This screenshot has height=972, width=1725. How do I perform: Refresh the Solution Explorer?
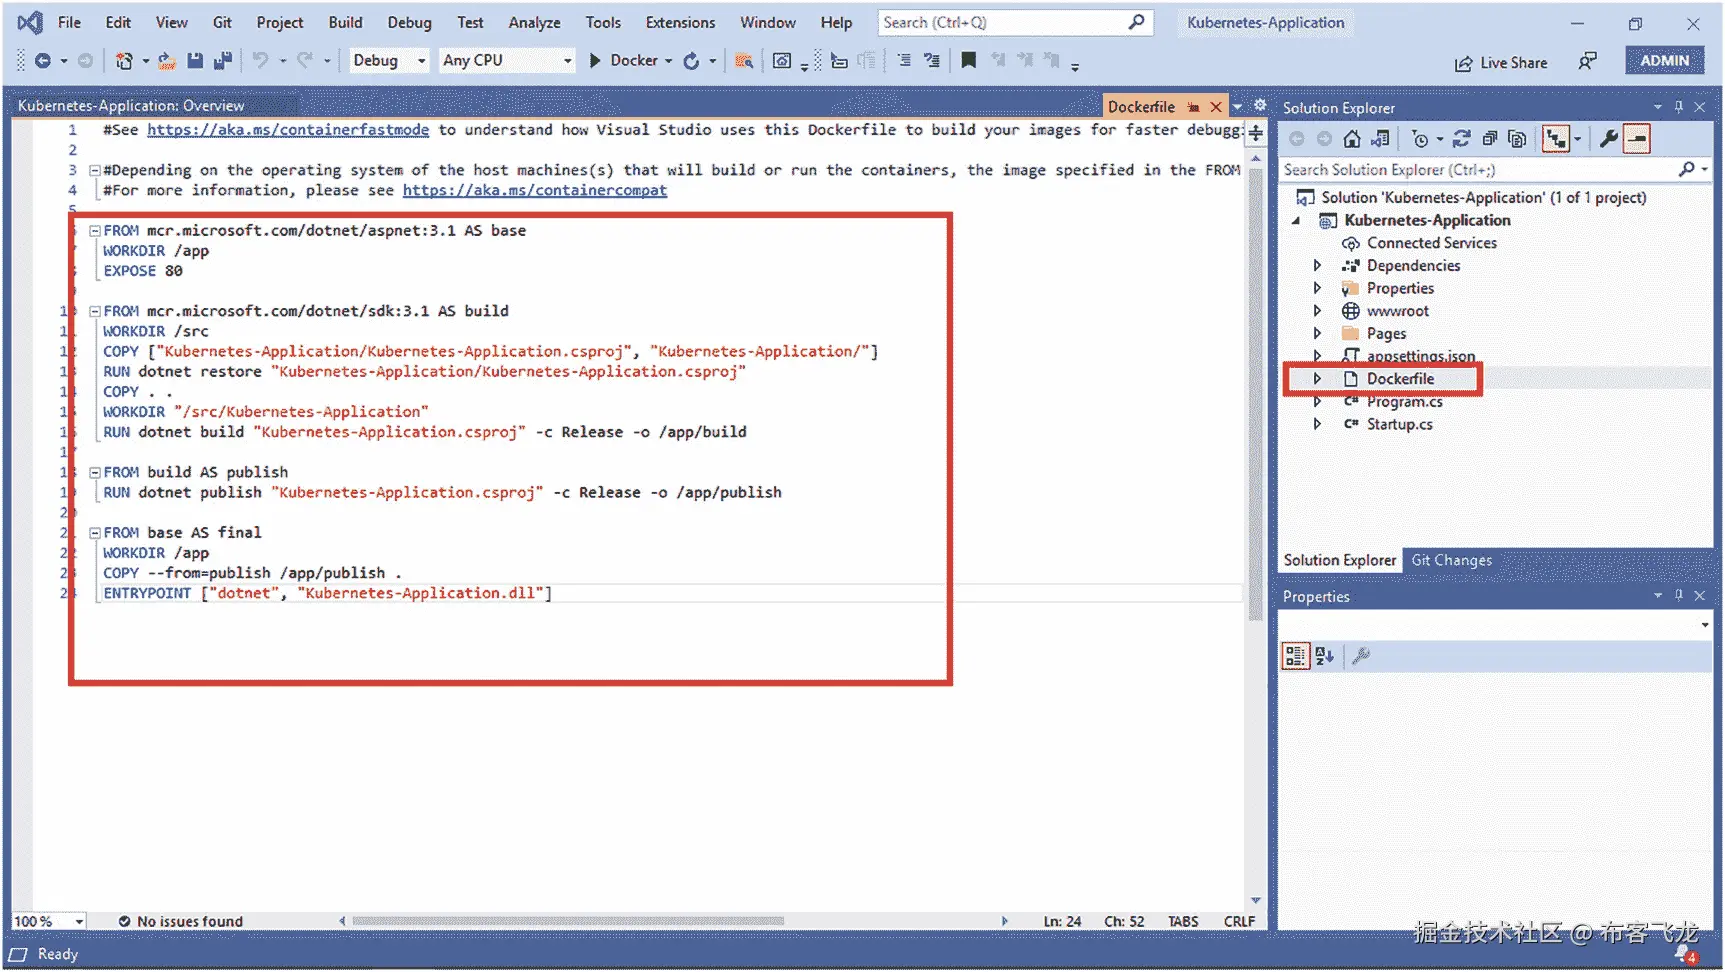(1462, 139)
